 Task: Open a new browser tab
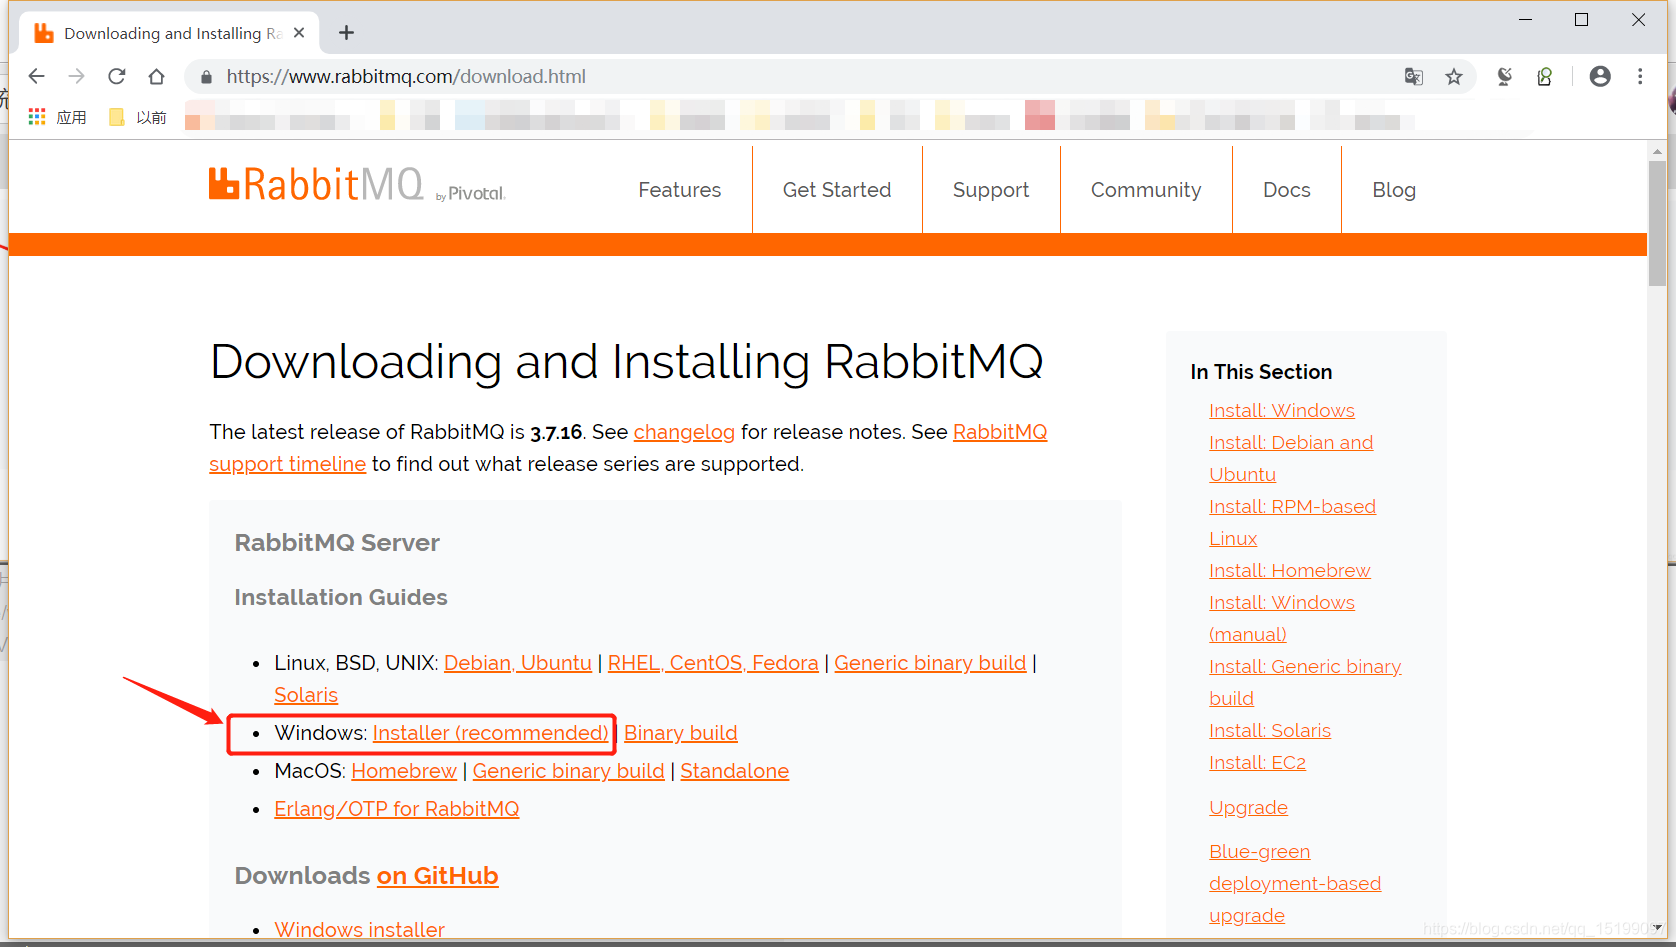346,33
